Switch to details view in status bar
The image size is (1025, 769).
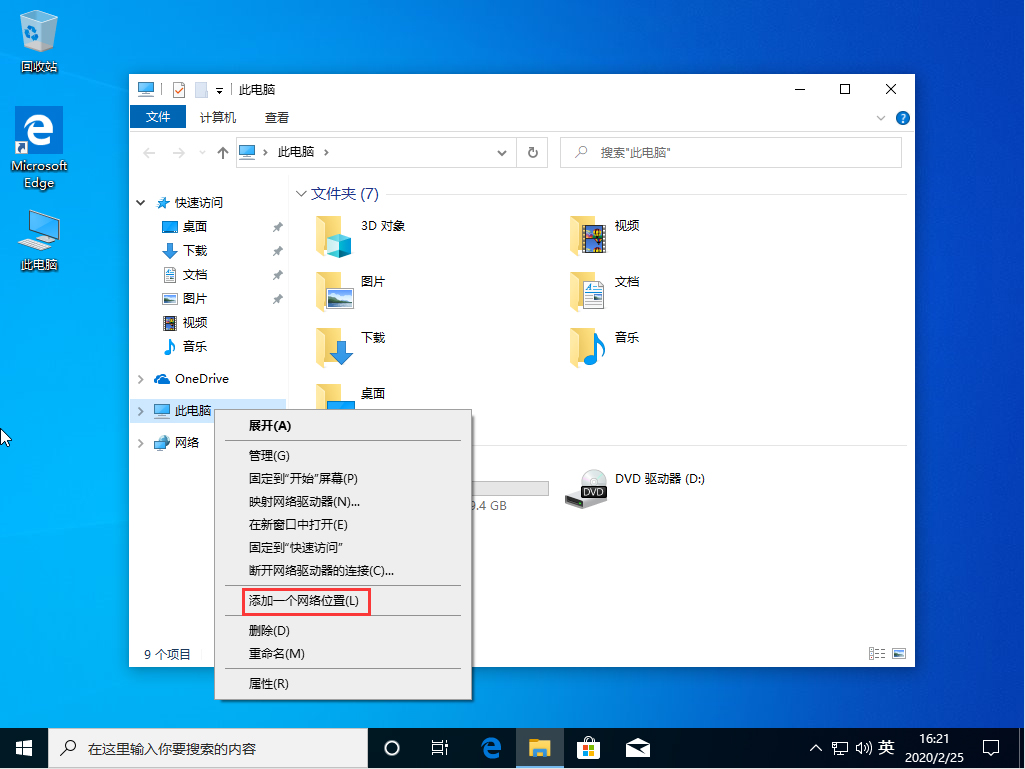877,653
